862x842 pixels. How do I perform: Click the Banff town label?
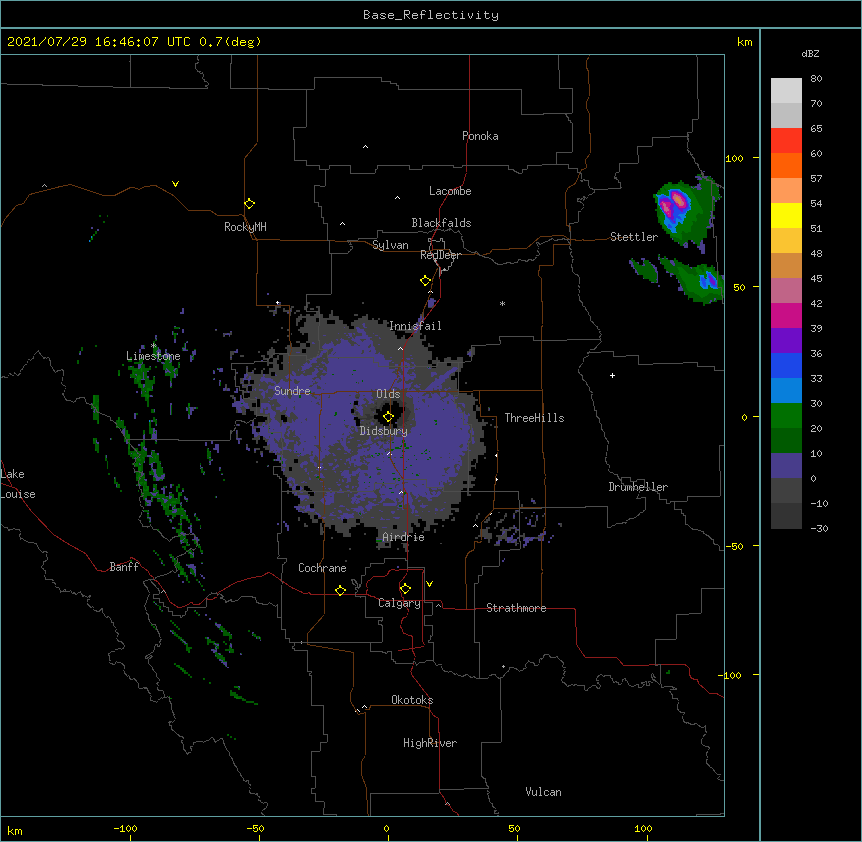click(x=124, y=567)
